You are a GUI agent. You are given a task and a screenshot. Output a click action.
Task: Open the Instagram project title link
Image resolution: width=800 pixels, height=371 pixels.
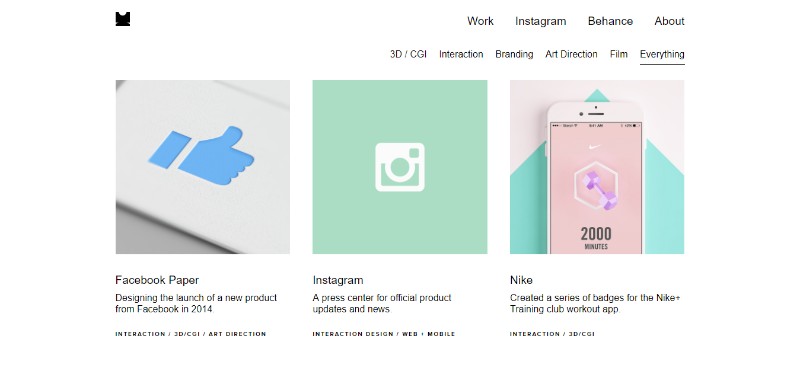click(x=338, y=280)
